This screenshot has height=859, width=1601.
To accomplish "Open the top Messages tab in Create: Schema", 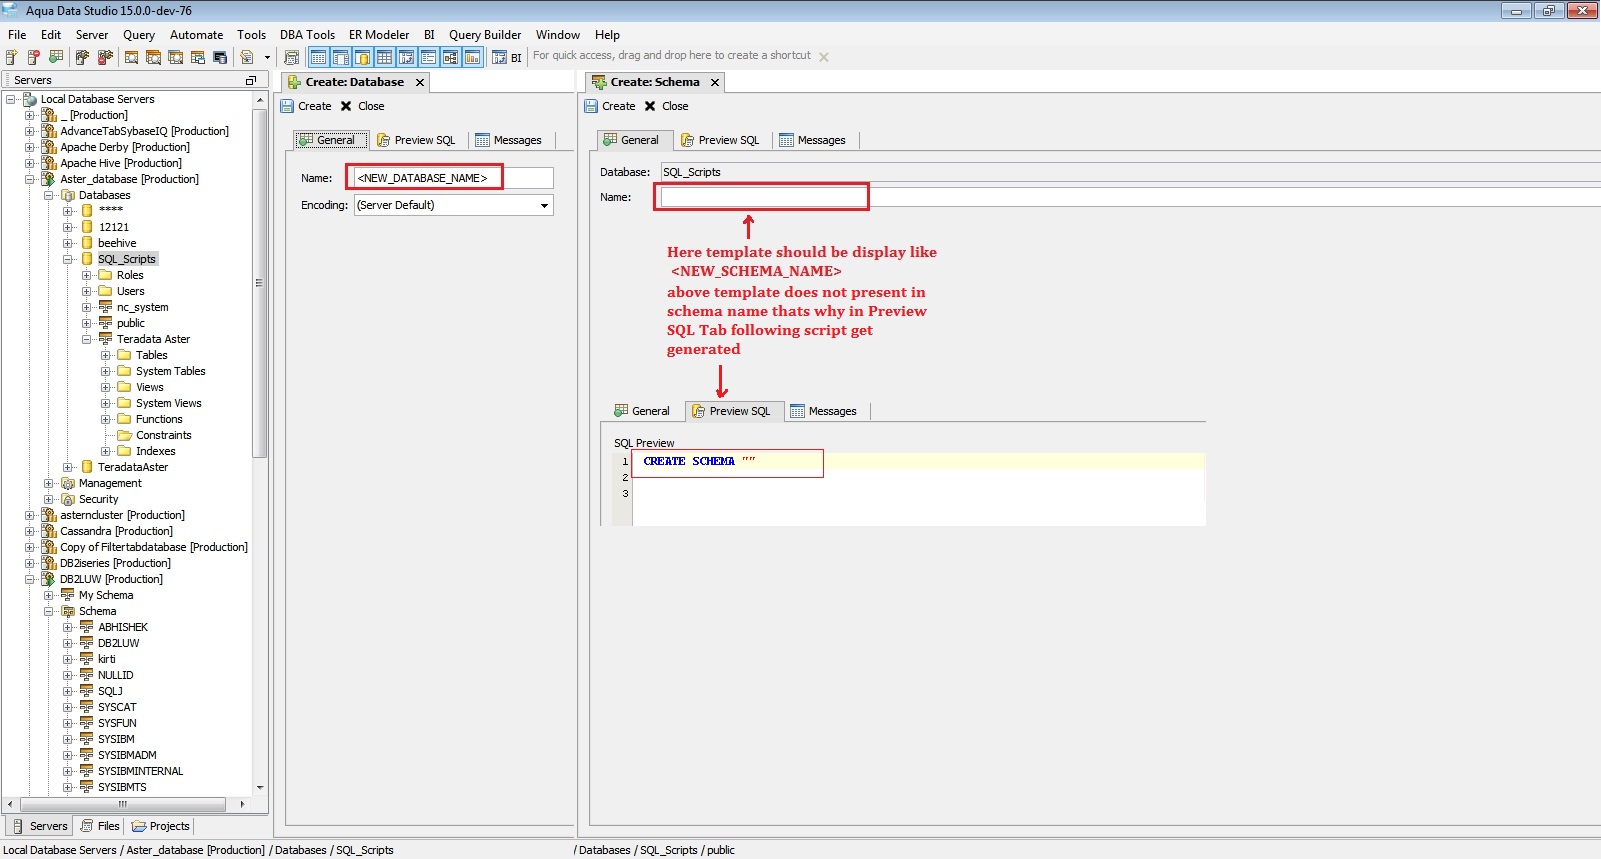I will (813, 140).
